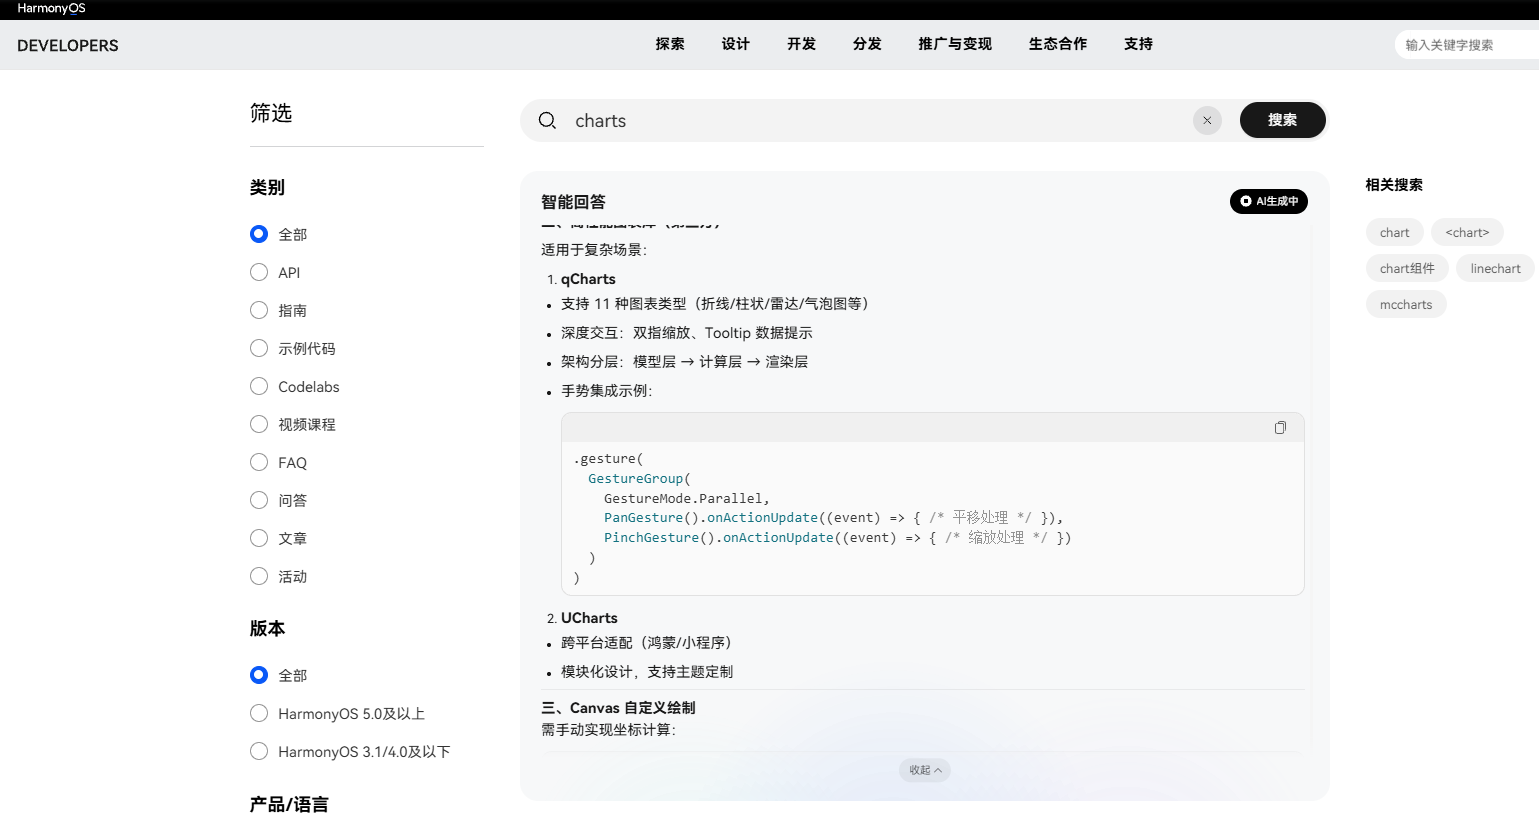1539x817 pixels.
Task: Click the 深度交互 bullet line
Action: tap(686, 333)
